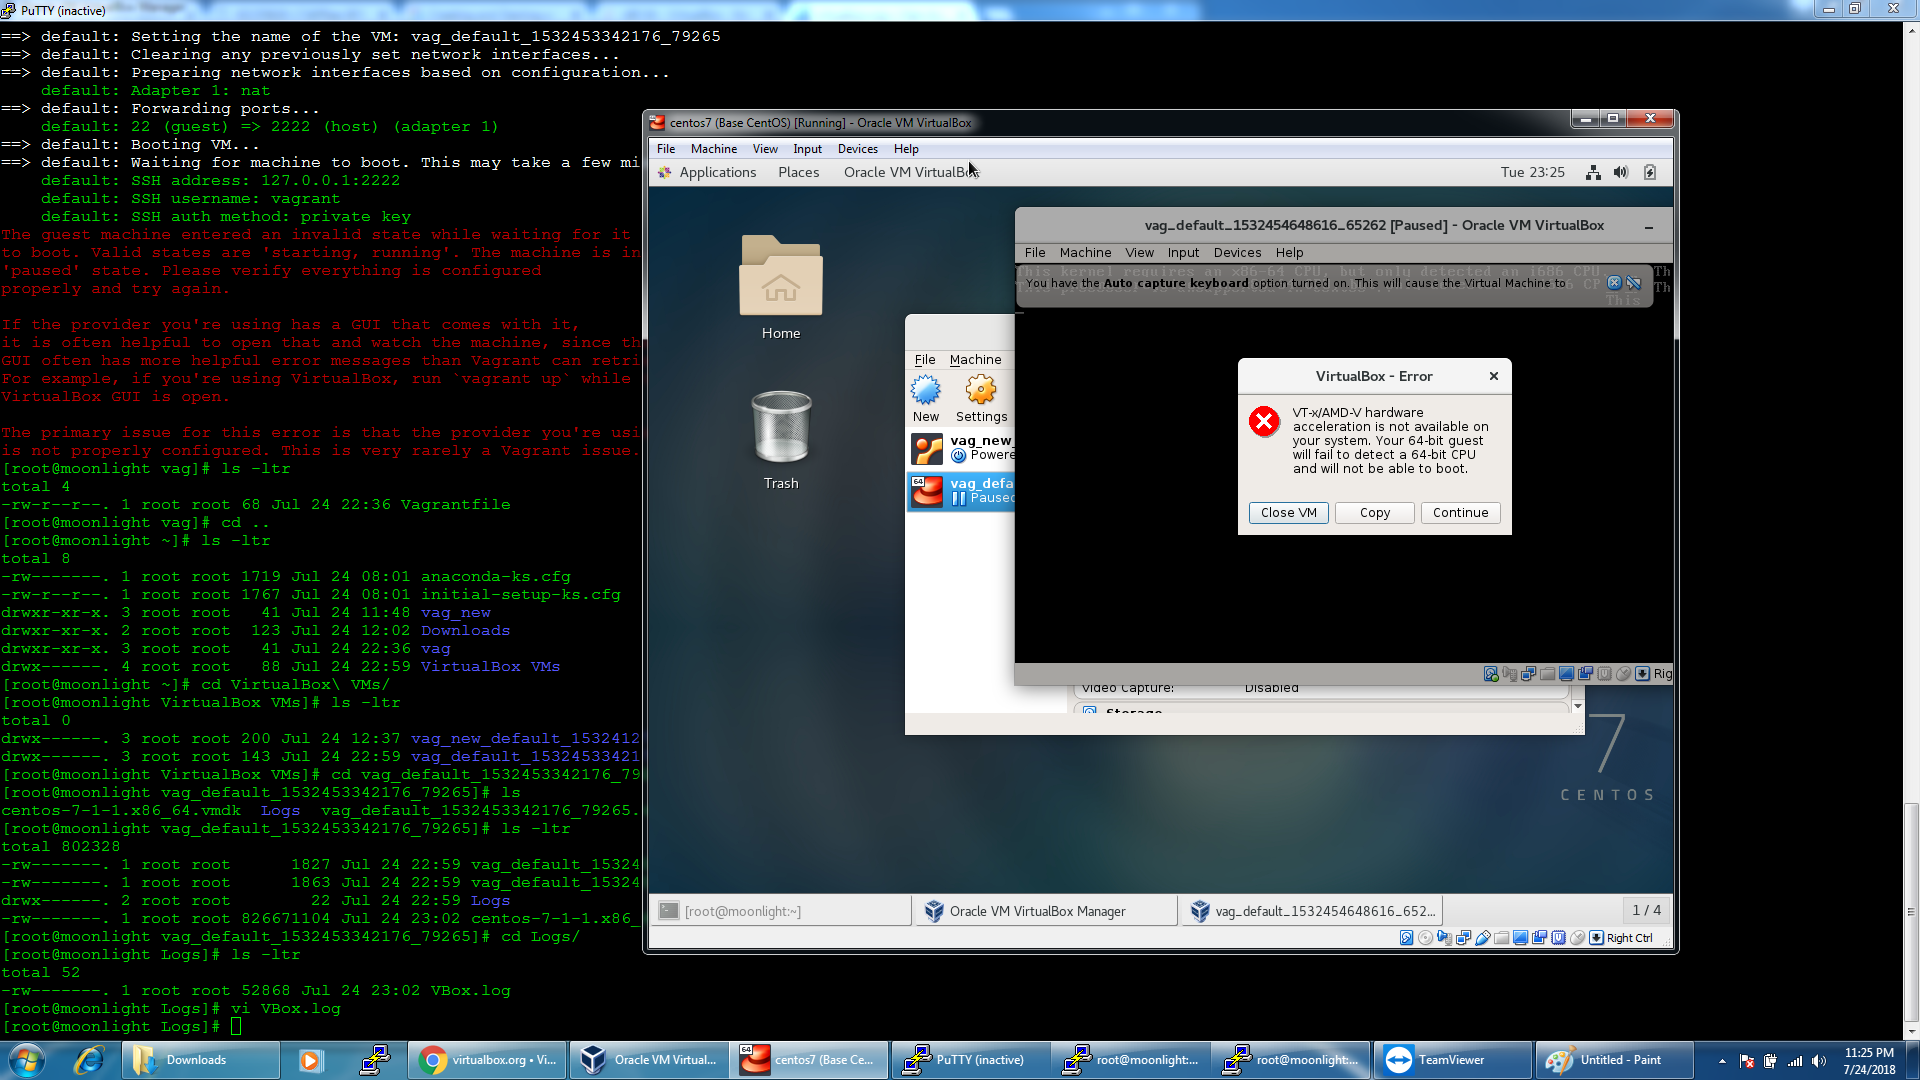Click the Close VM button
This screenshot has height=1080, width=1920.
1289,513
